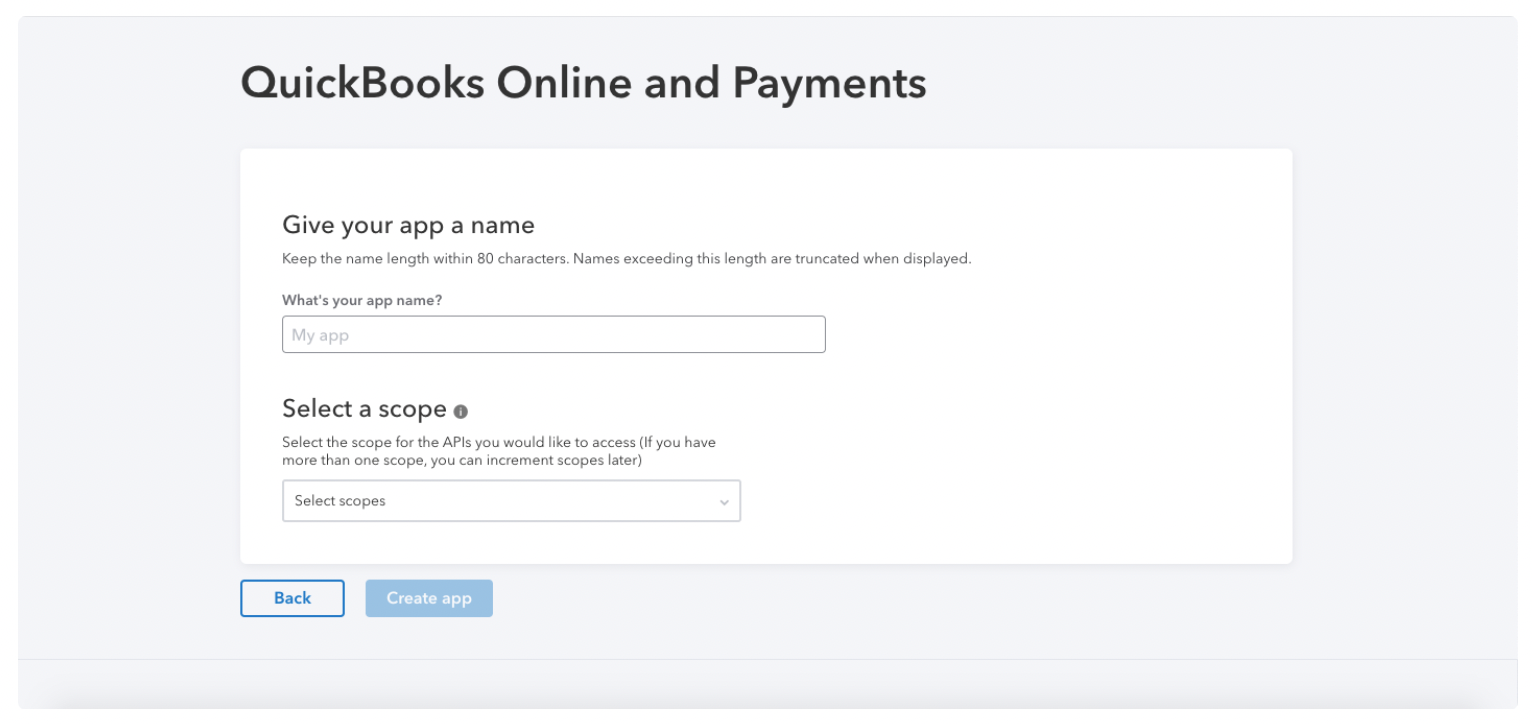Image resolution: width=1532 pixels, height=724 pixels.
Task: Click the "Select a scope" heading text
Action: point(364,409)
